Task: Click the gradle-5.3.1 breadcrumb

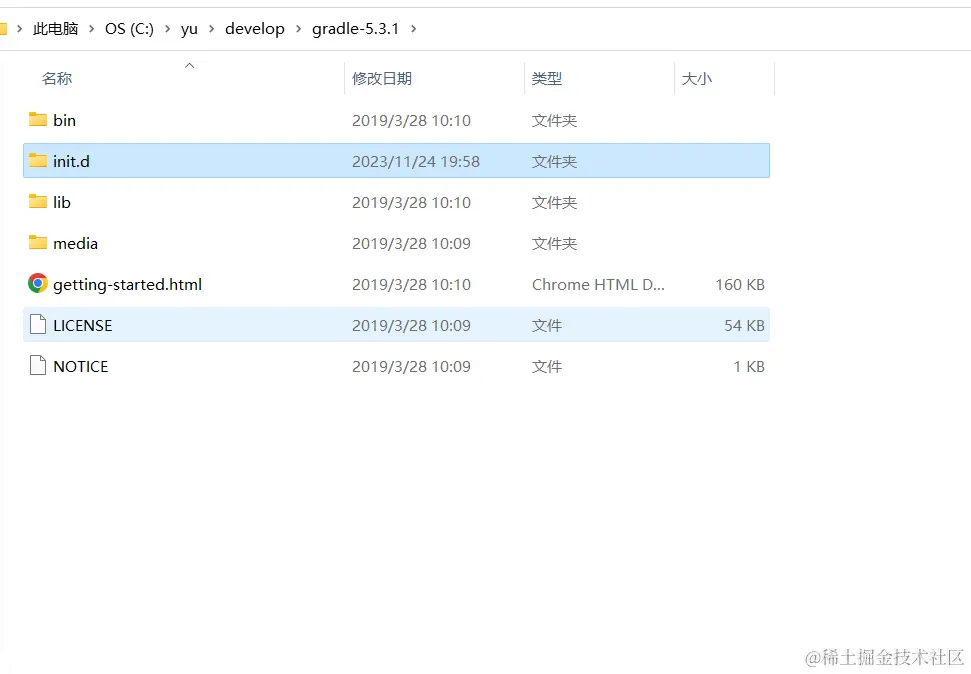Action: click(355, 28)
